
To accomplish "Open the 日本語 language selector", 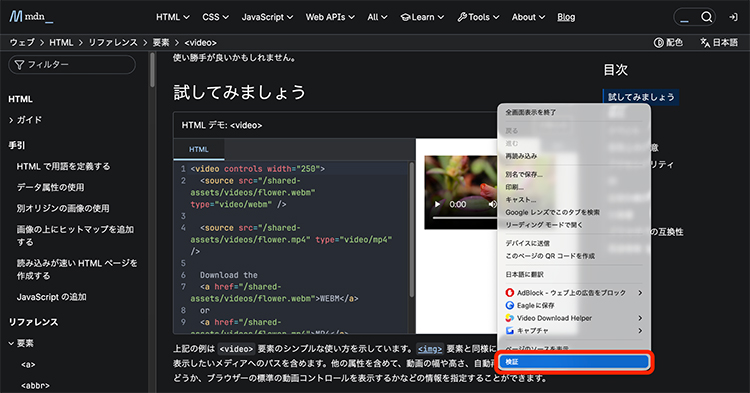I will (x=719, y=43).
